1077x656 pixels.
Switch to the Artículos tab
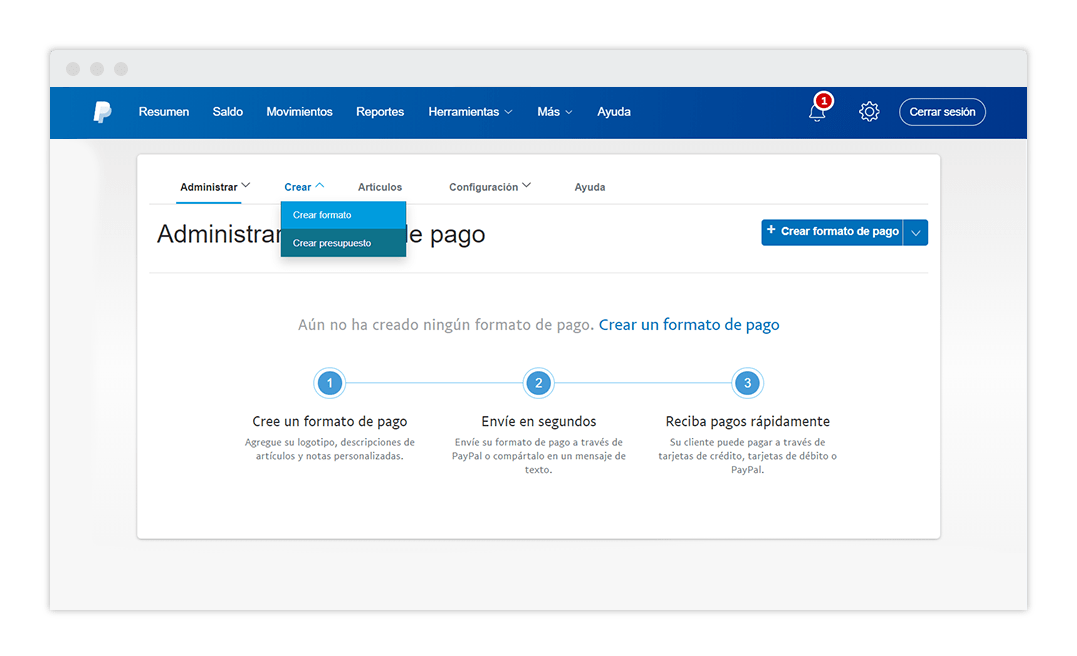click(x=380, y=187)
